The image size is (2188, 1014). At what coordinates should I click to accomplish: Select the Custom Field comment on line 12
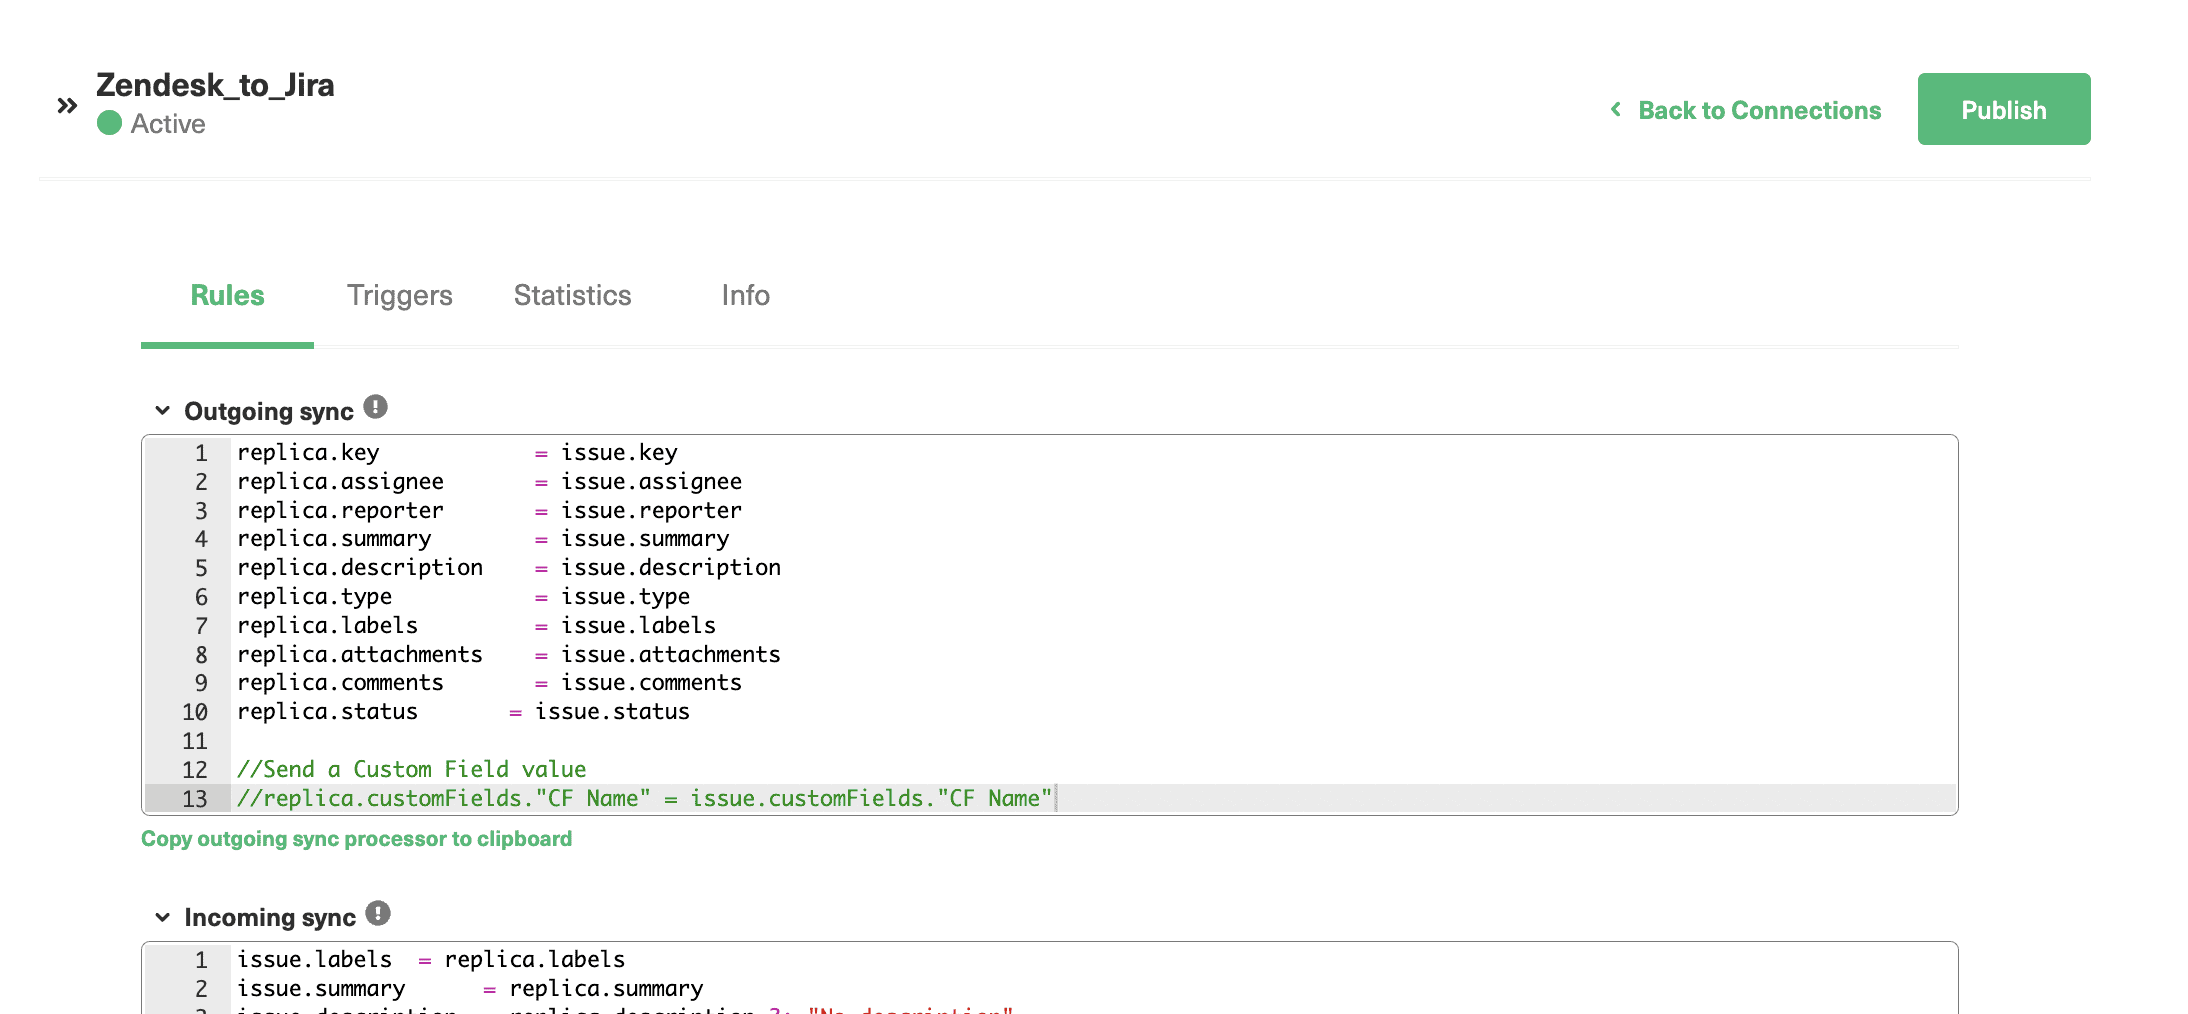point(412,768)
